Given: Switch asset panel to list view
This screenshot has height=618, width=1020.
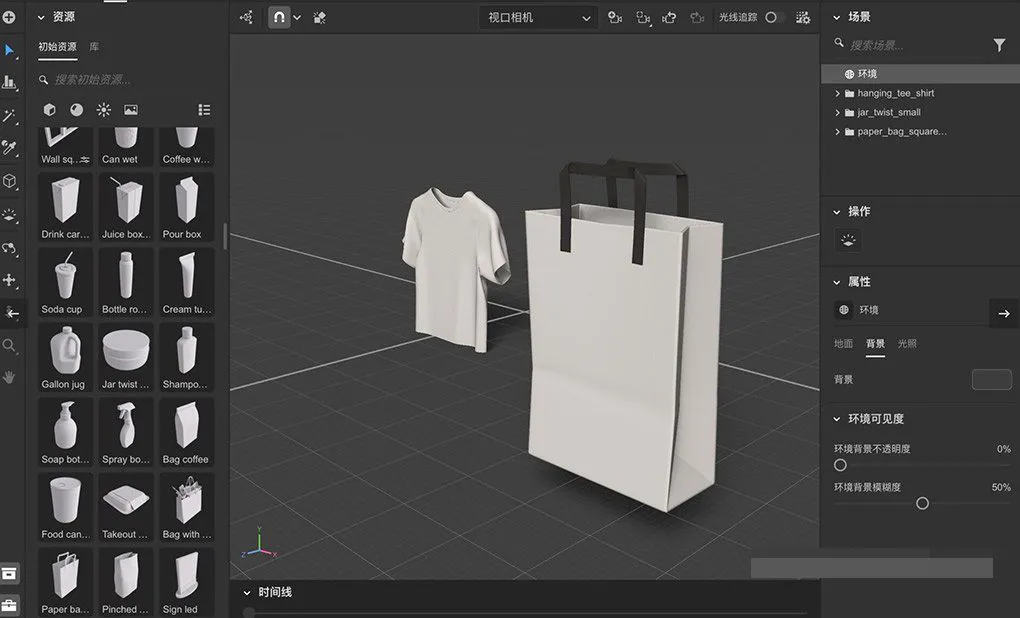Looking at the screenshot, I should point(204,110).
